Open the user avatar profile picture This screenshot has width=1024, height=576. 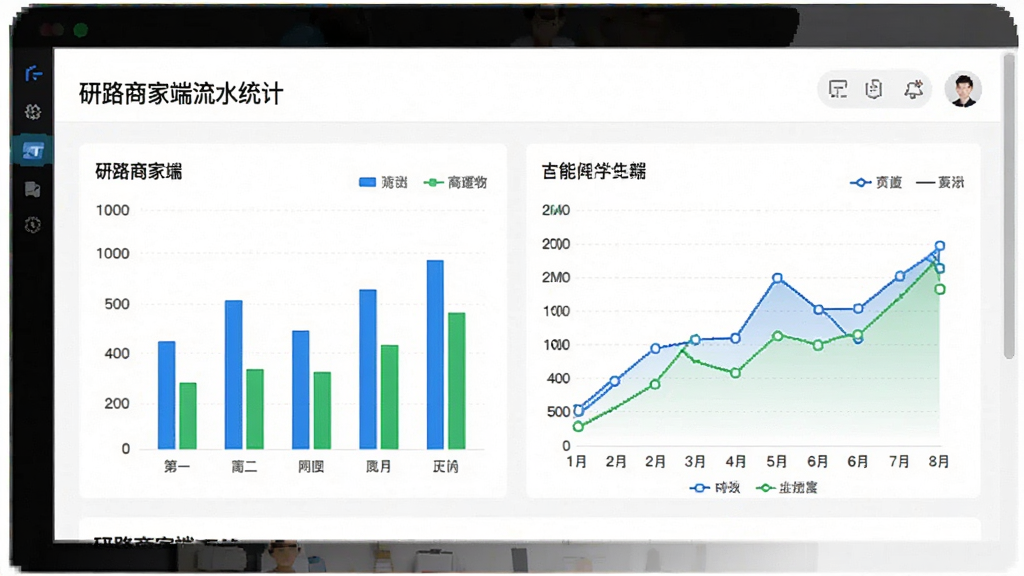pos(963,89)
